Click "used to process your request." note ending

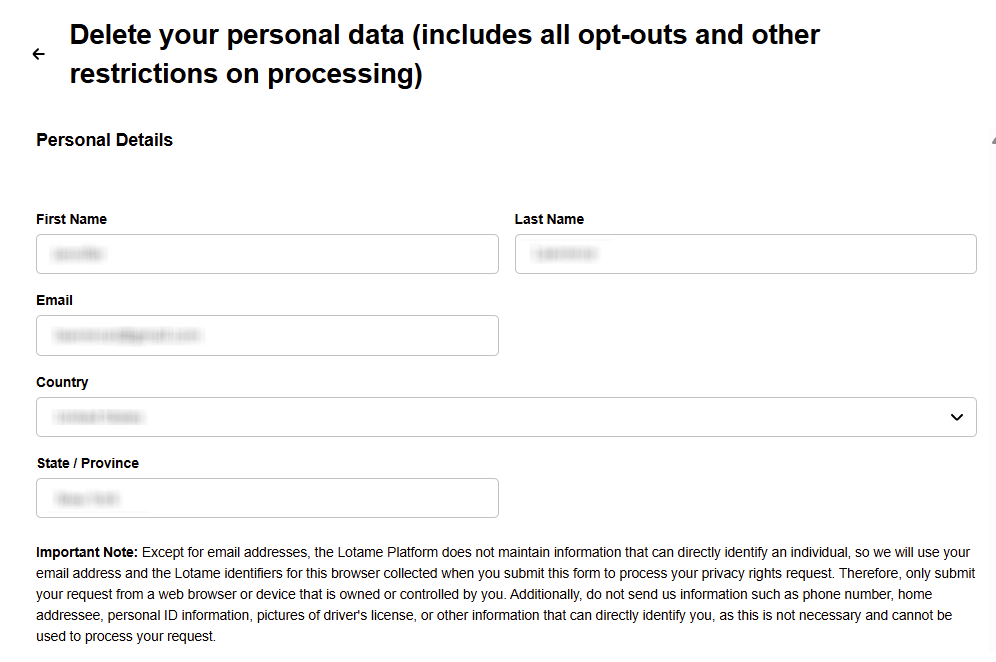[x=126, y=636]
